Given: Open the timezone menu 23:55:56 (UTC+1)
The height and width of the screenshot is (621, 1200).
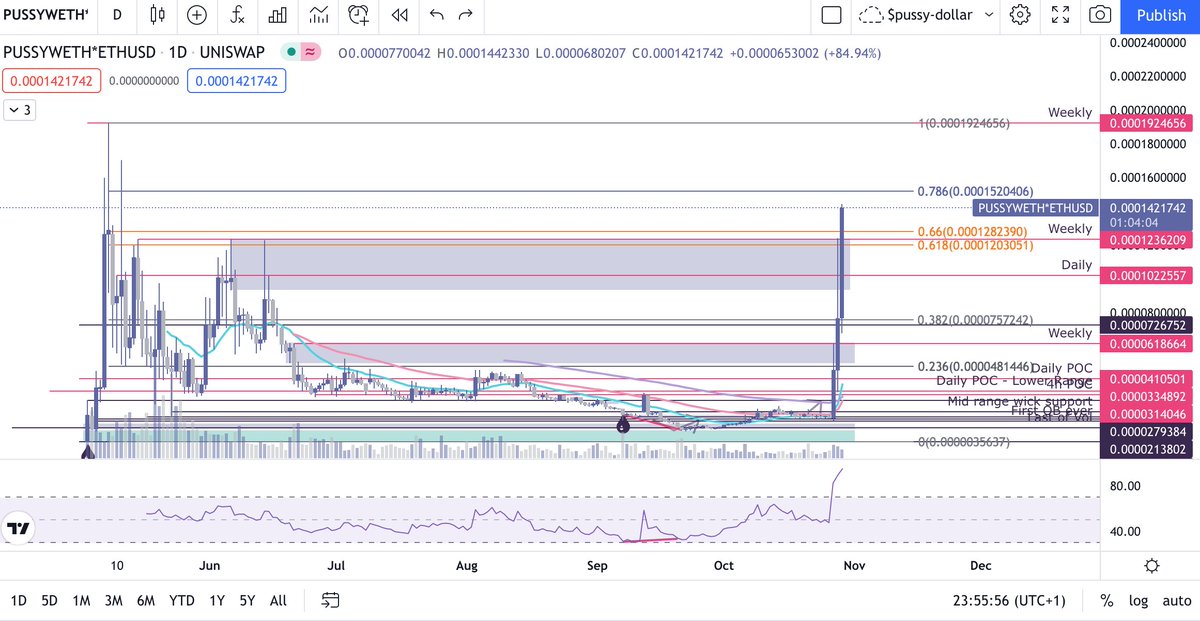Looking at the screenshot, I should point(1011,601).
